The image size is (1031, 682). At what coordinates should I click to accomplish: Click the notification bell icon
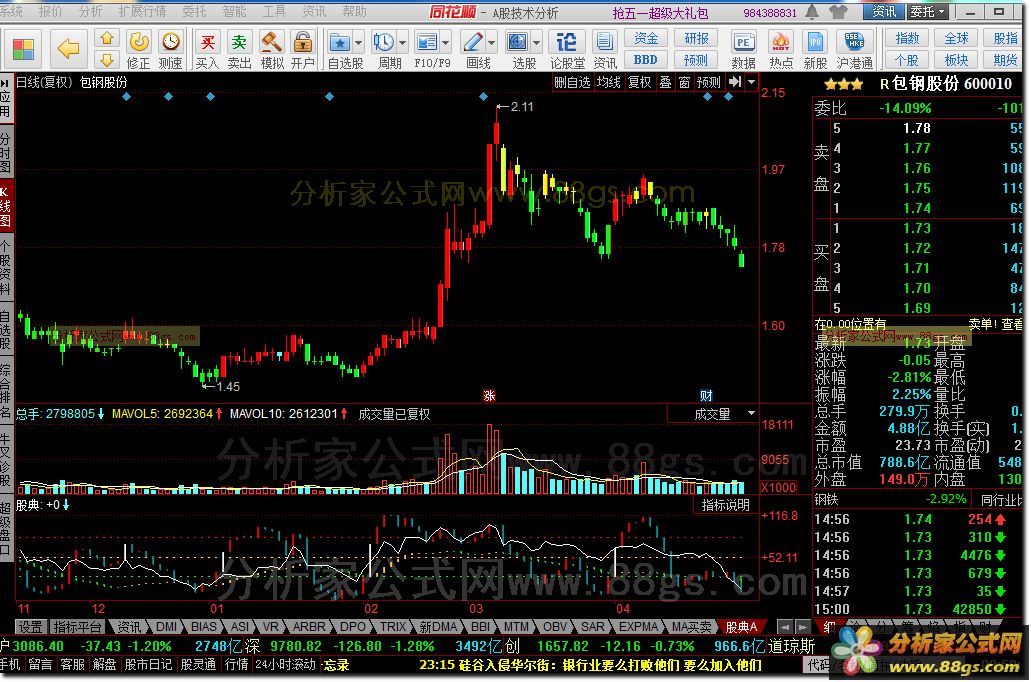pos(813,11)
